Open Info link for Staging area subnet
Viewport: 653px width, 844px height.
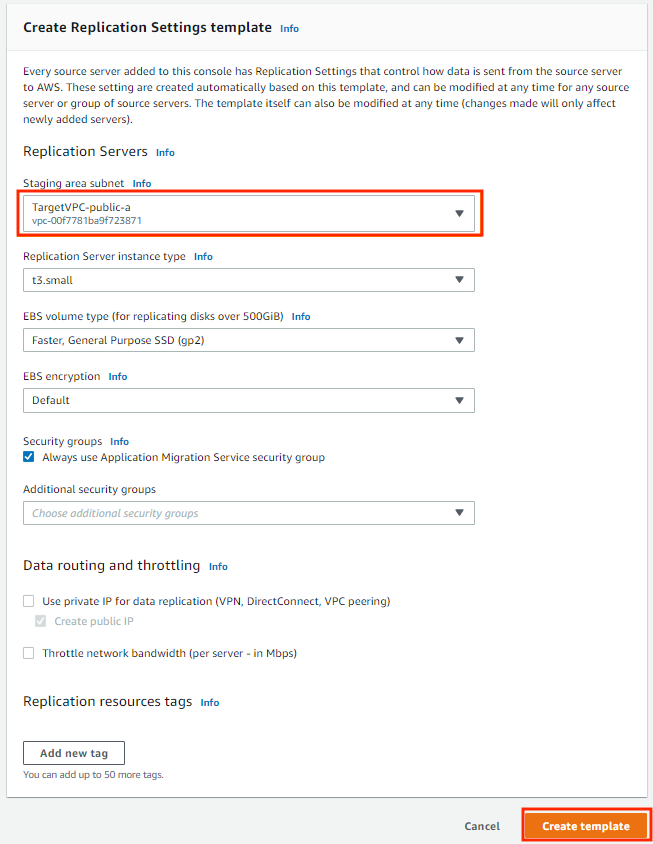click(x=142, y=184)
